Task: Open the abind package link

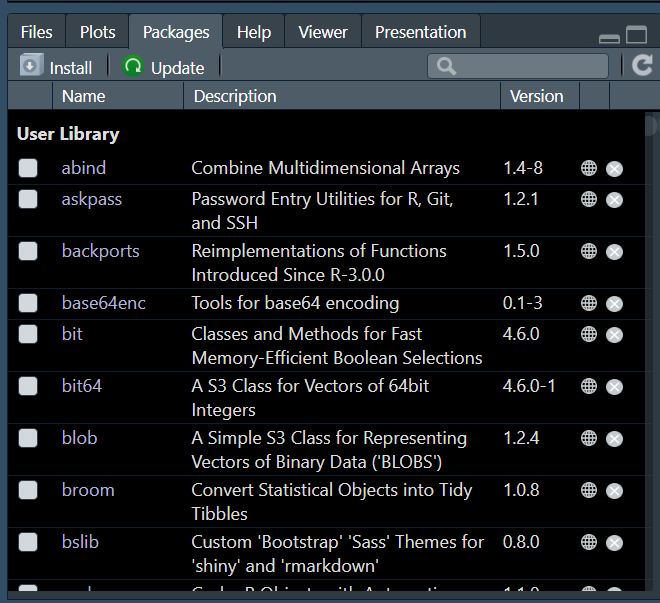Action: tap(84, 168)
